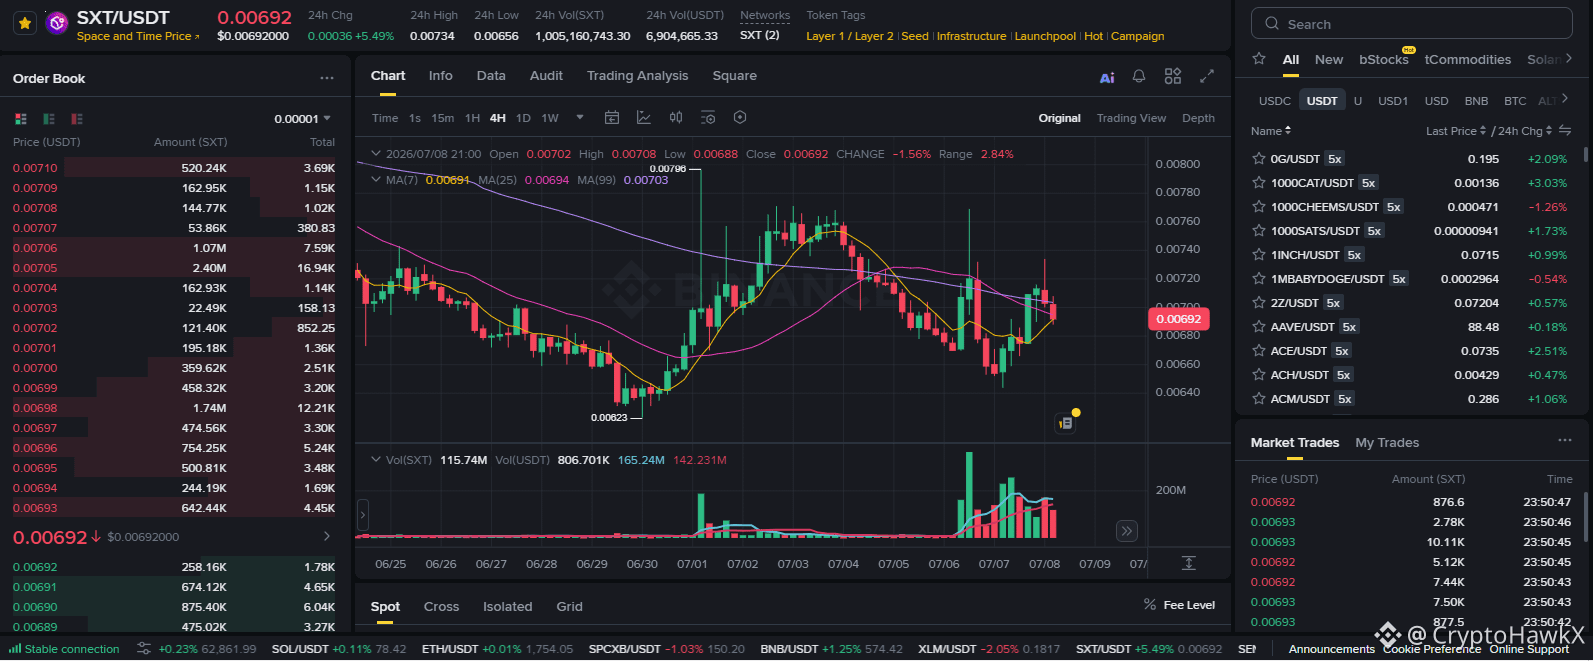The width and height of the screenshot is (1593, 661).
Task: Open chart display settings list icon
Action: [708, 118]
